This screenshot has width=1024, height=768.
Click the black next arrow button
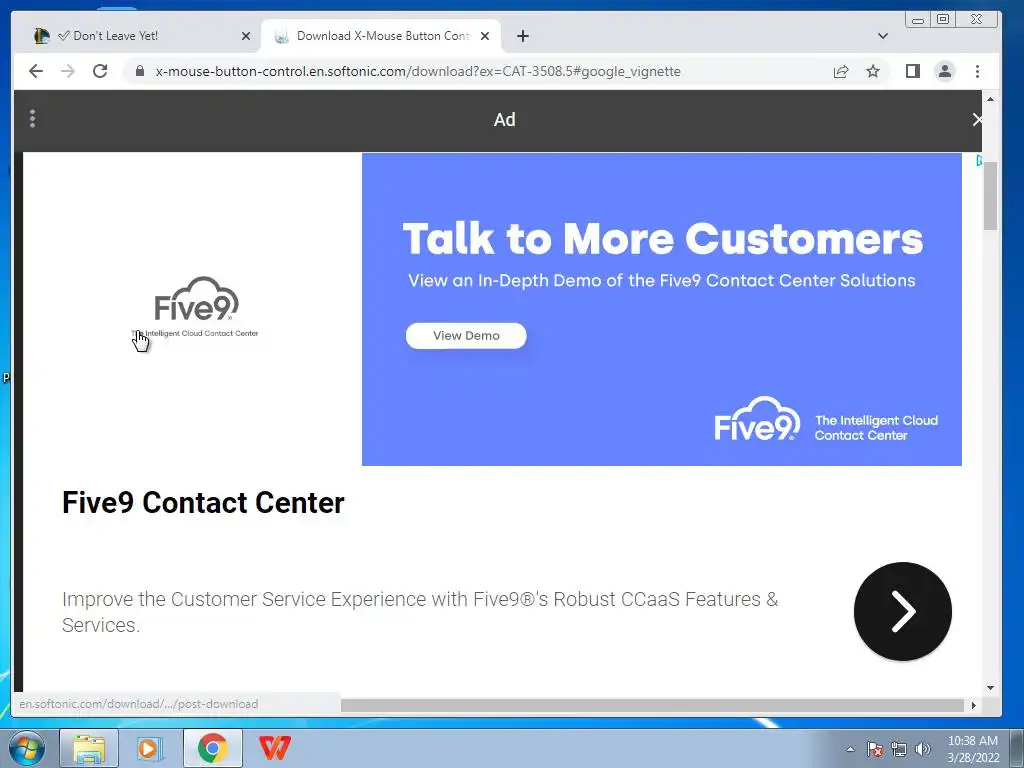pyautogui.click(x=903, y=611)
